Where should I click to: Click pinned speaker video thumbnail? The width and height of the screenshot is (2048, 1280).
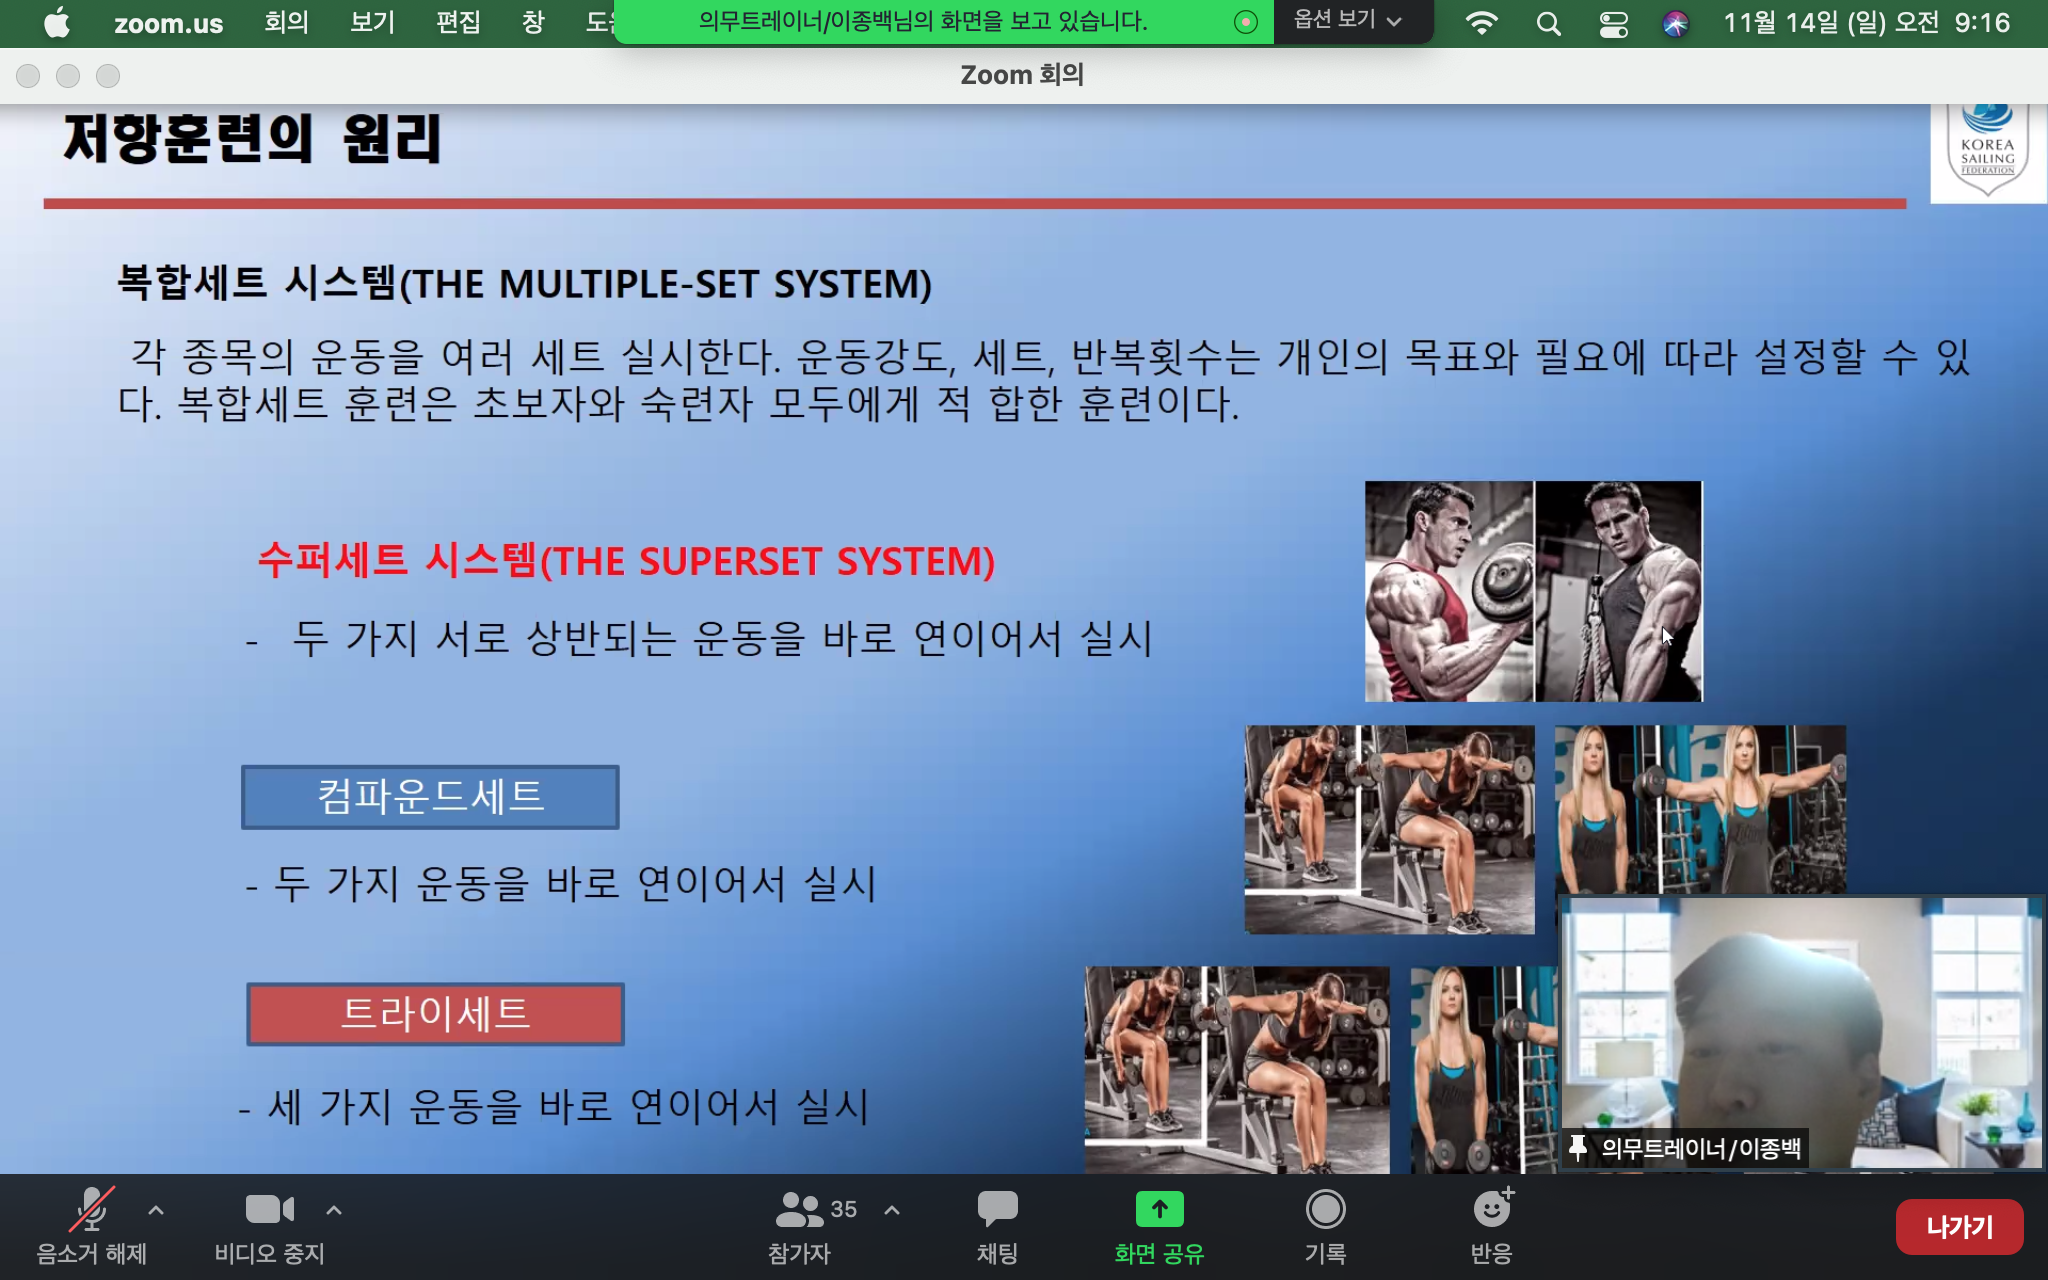(1801, 1032)
